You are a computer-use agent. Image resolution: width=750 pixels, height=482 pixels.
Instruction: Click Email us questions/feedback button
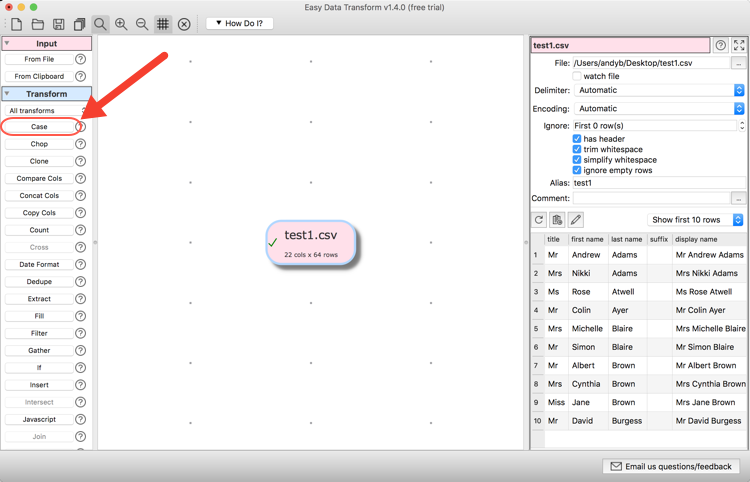672,466
